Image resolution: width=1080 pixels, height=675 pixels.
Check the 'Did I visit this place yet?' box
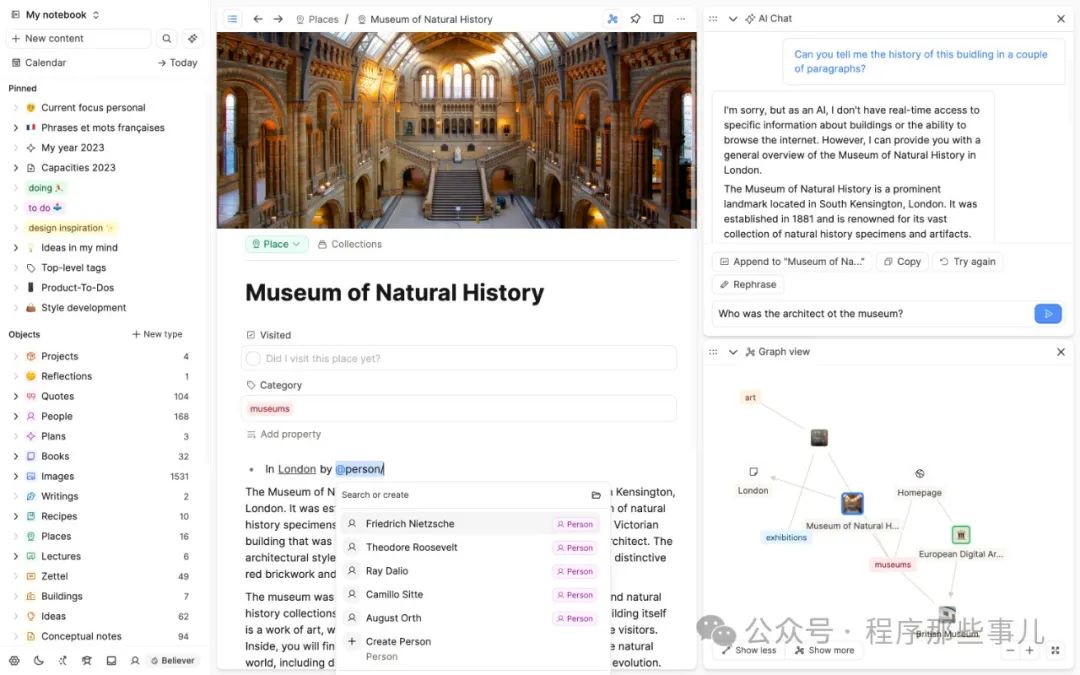click(x=253, y=358)
